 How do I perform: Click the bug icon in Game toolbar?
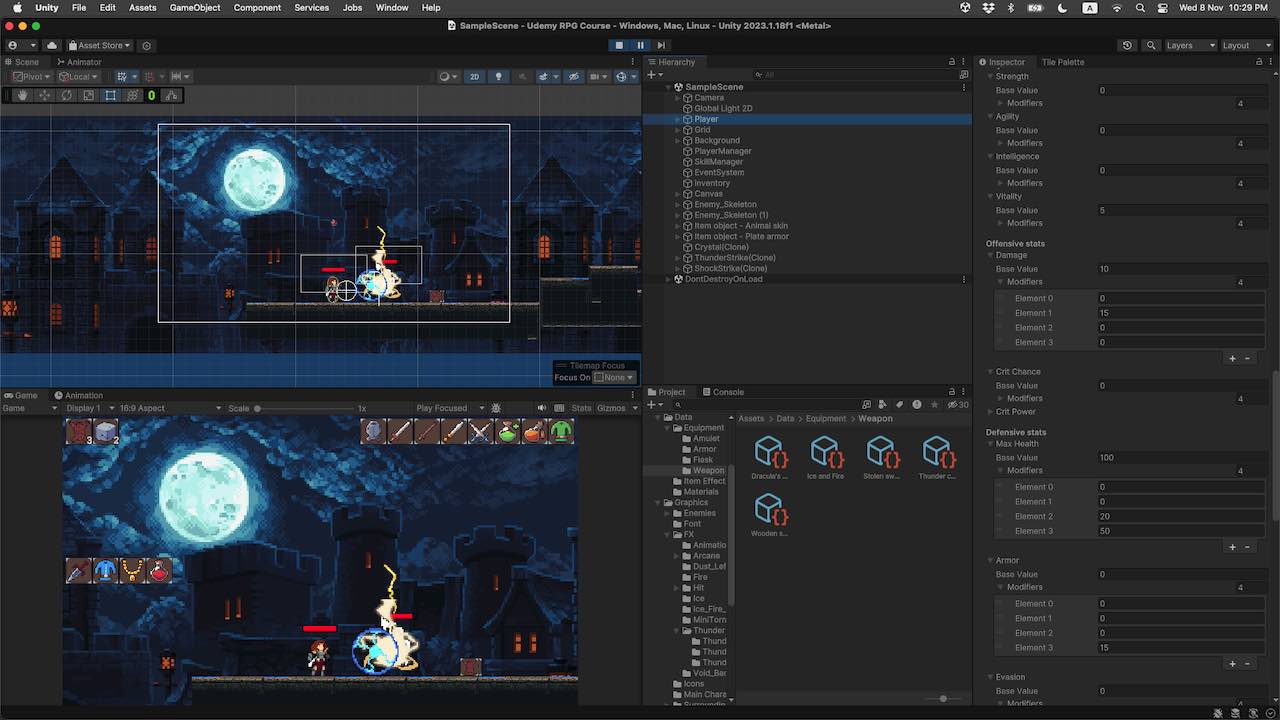496,408
